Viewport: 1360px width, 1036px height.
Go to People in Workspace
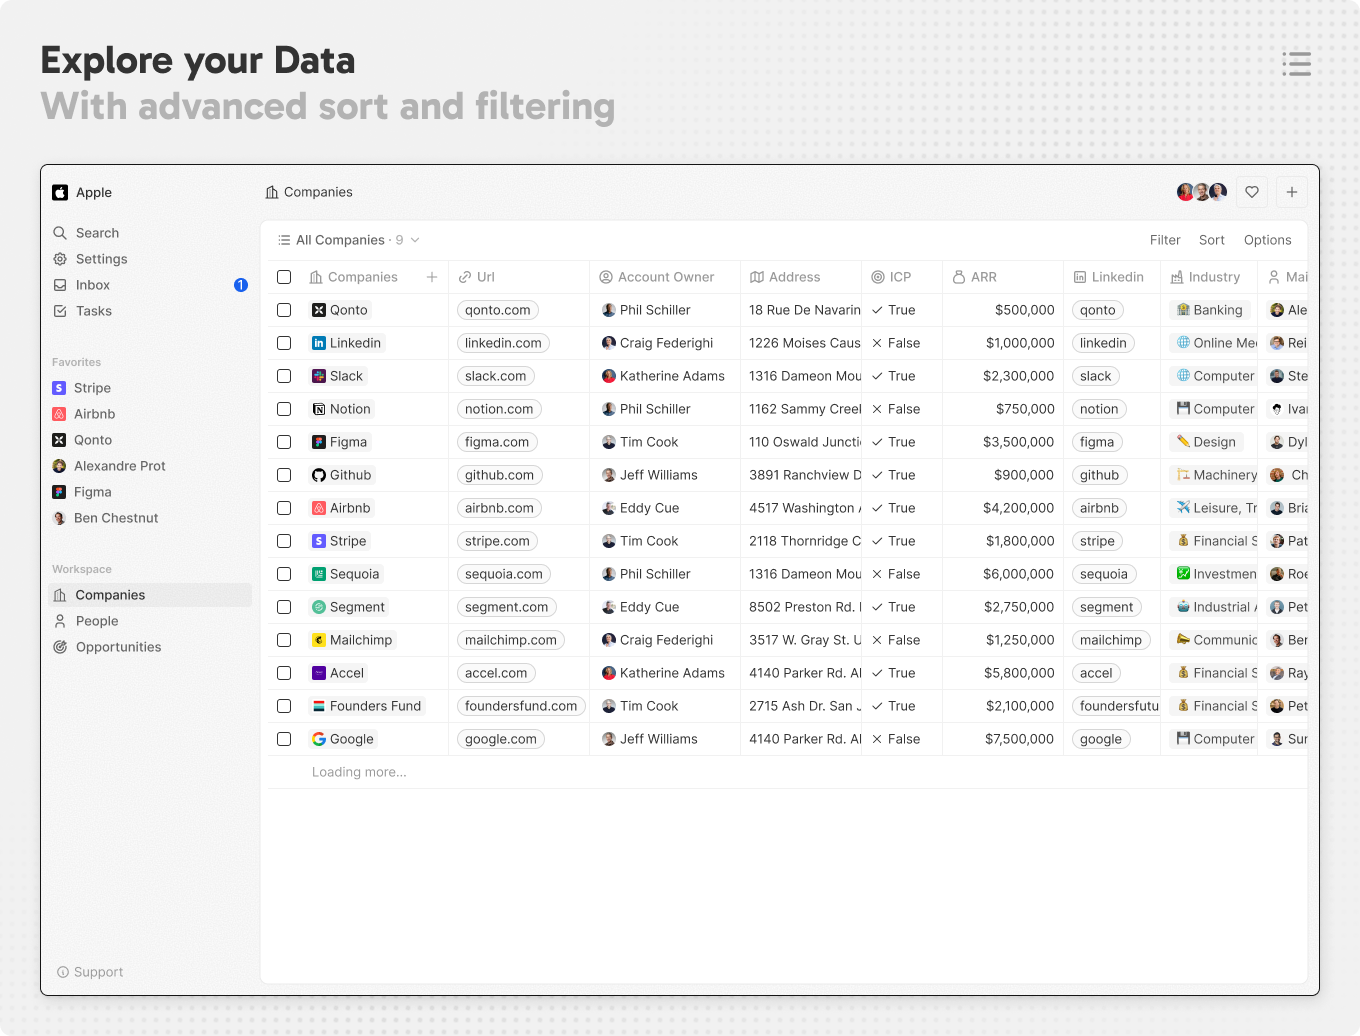click(97, 621)
